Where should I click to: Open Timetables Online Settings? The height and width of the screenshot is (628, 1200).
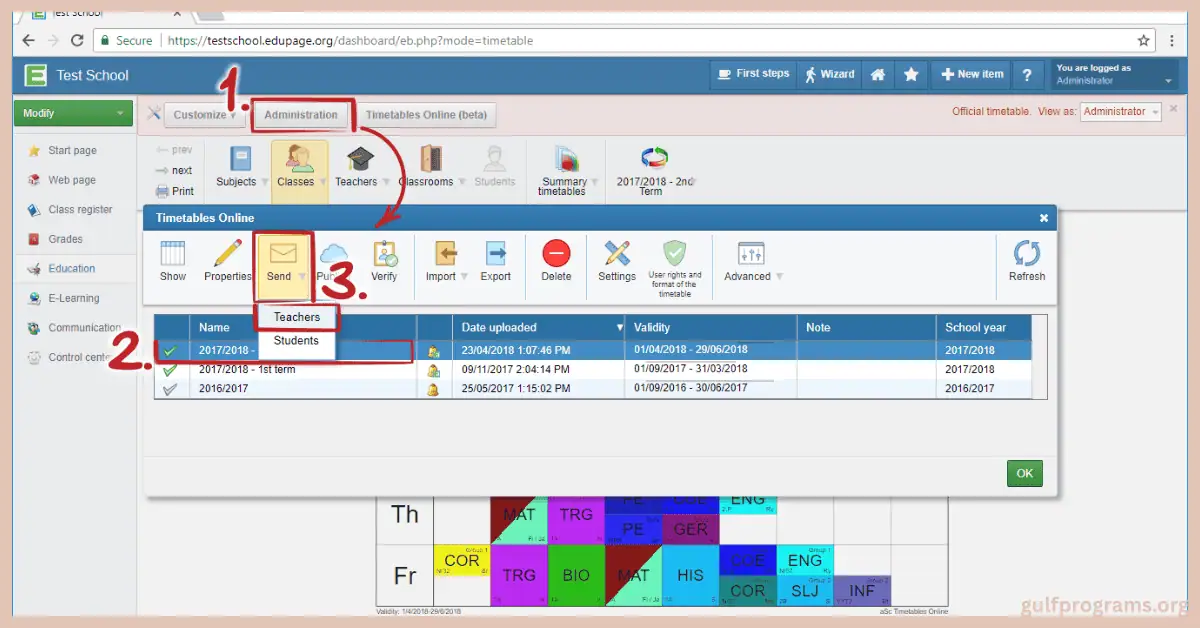(617, 259)
